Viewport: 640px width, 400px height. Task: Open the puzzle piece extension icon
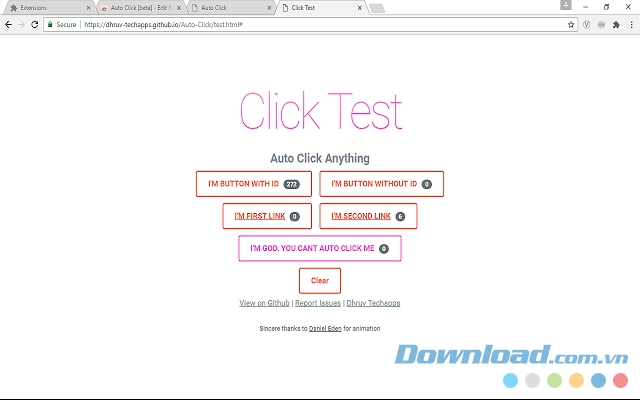pos(616,25)
